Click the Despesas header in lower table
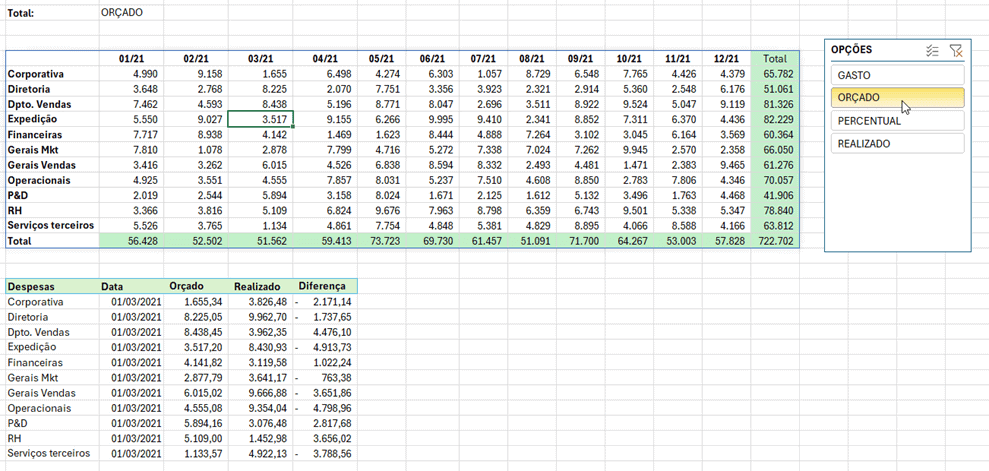989x471 pixels. 52,286
